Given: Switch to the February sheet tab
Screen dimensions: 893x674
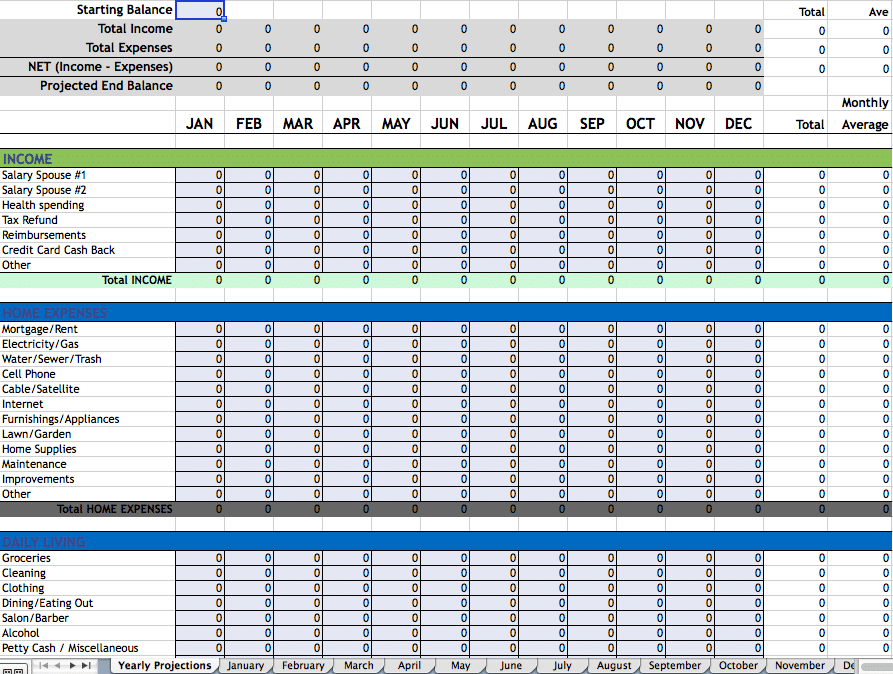Looking at the screenshot, I should click(x=303, y=665).
